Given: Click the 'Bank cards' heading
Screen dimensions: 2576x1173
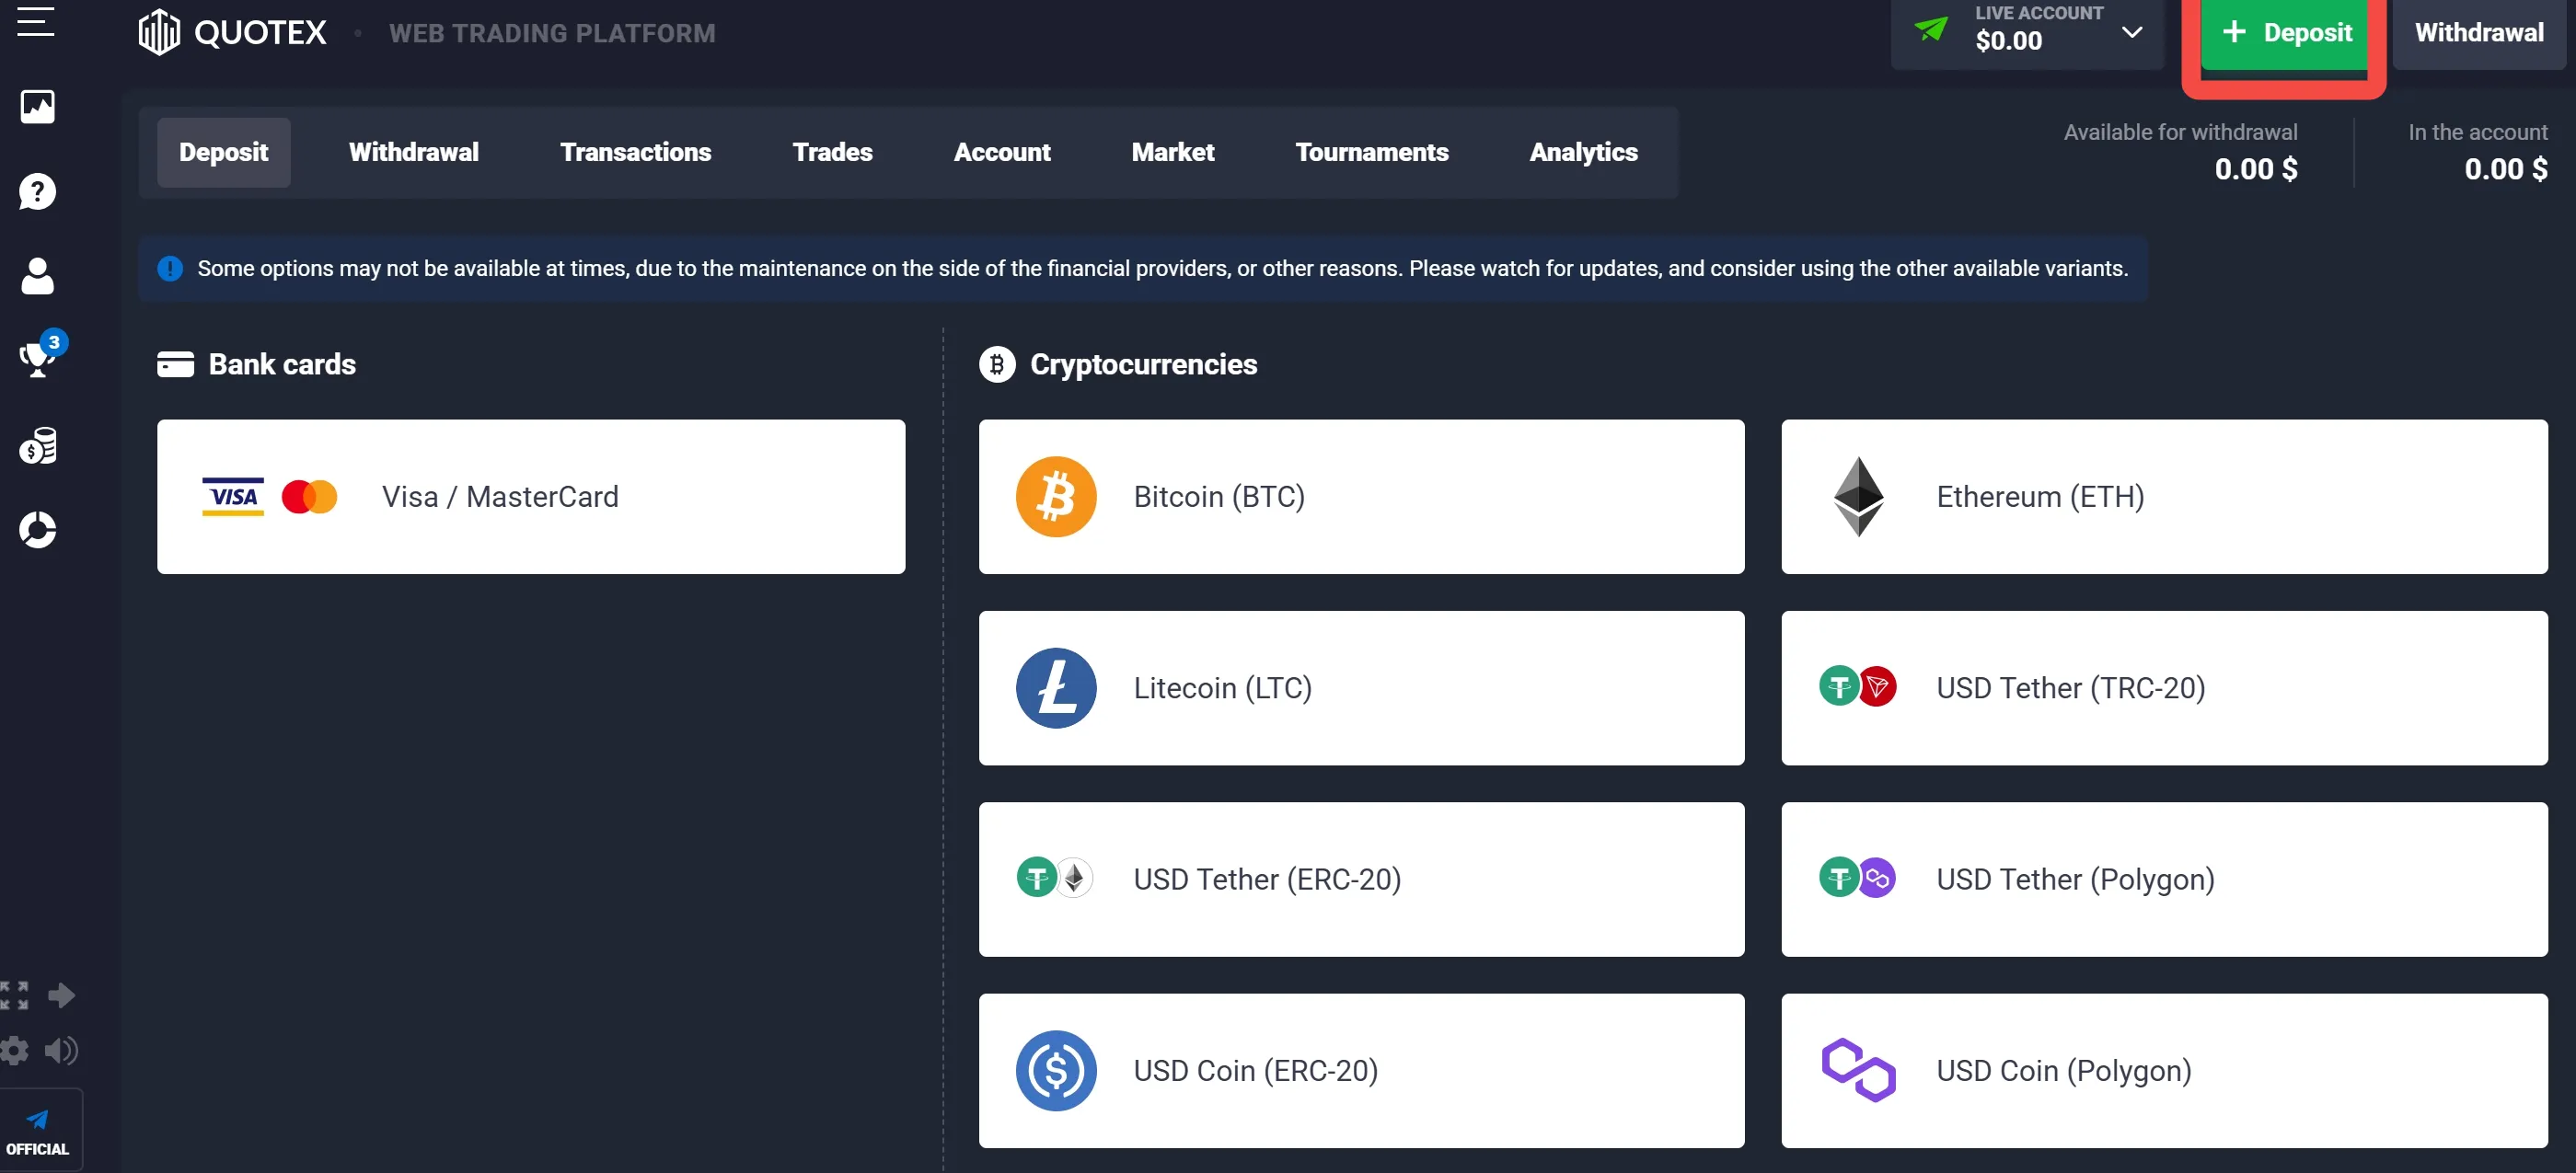Looking at the screenshot, I should pos(282,364).
